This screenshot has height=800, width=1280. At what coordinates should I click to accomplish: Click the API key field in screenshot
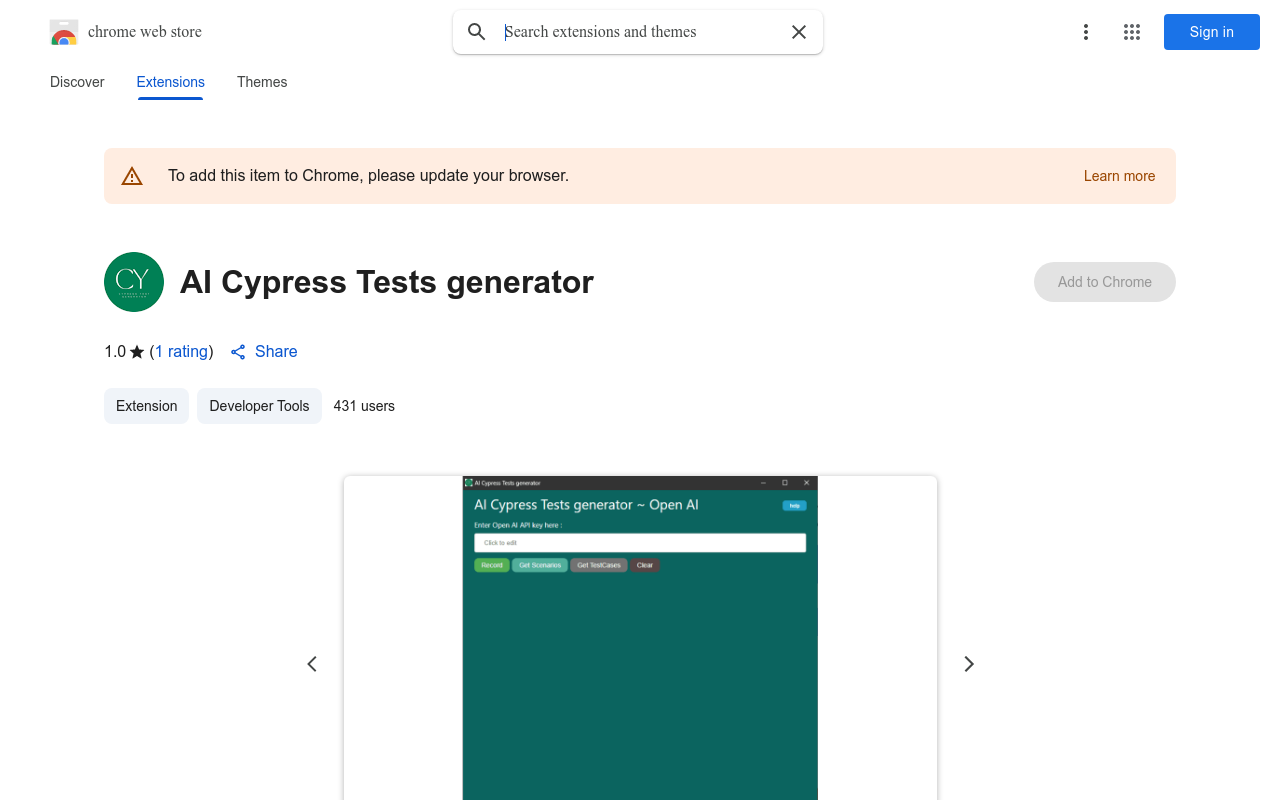click(x=640, y=543)
